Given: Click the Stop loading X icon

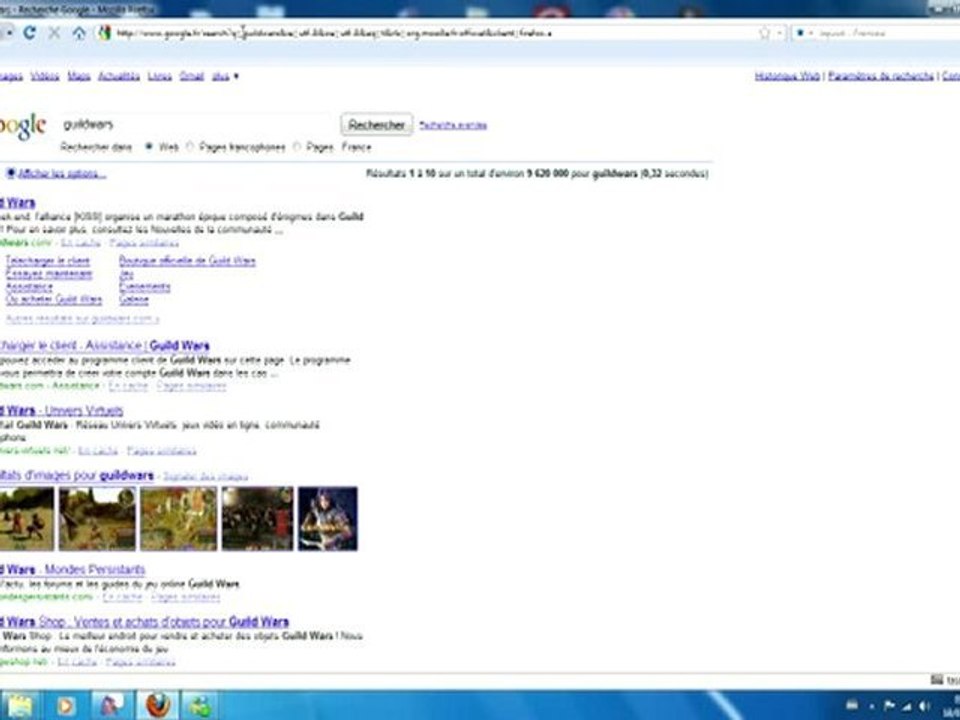Looking at the screenshot, I should click(x=54, y=33).
